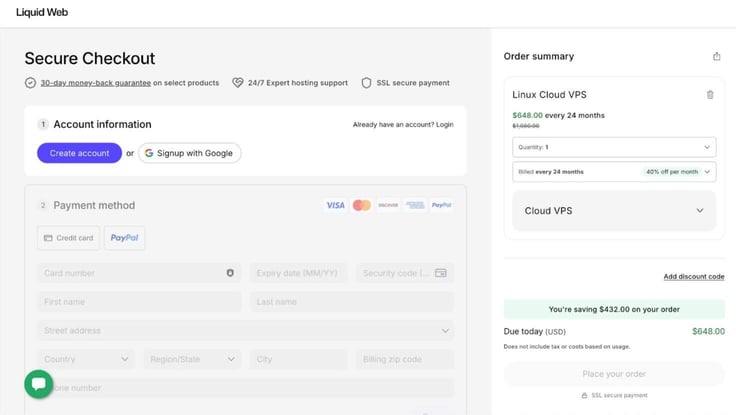The image size is (736, 415).
Task: Click Signup with Google button
Action: (x=190, y=153)
